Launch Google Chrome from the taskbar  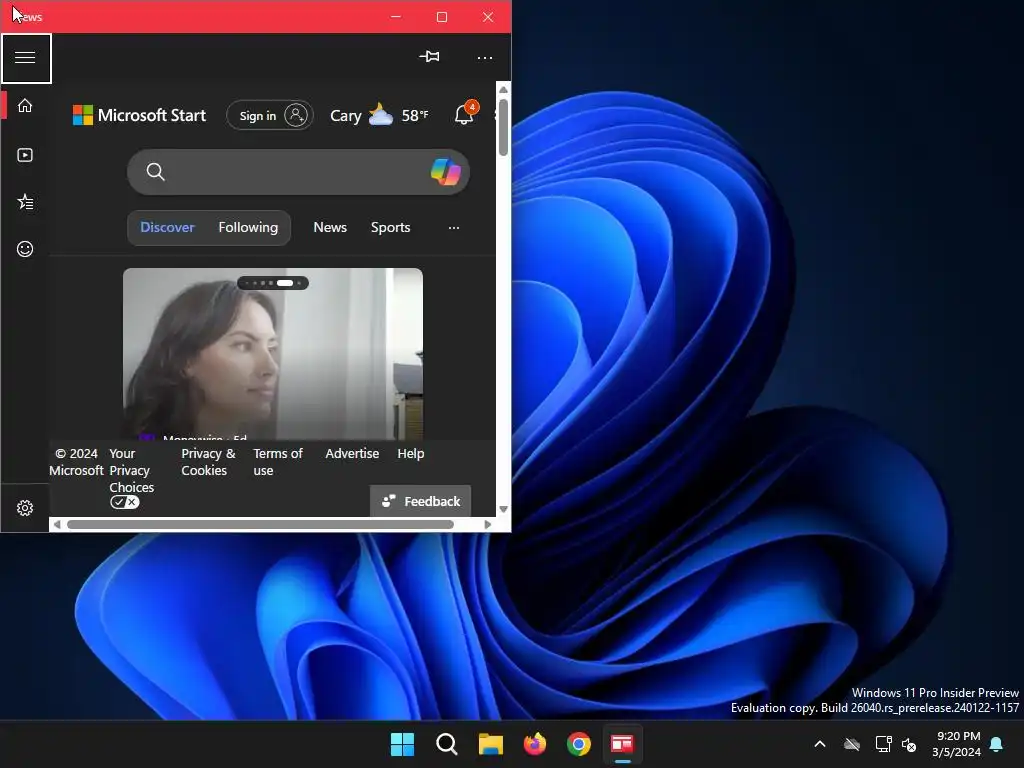[579, 744]
